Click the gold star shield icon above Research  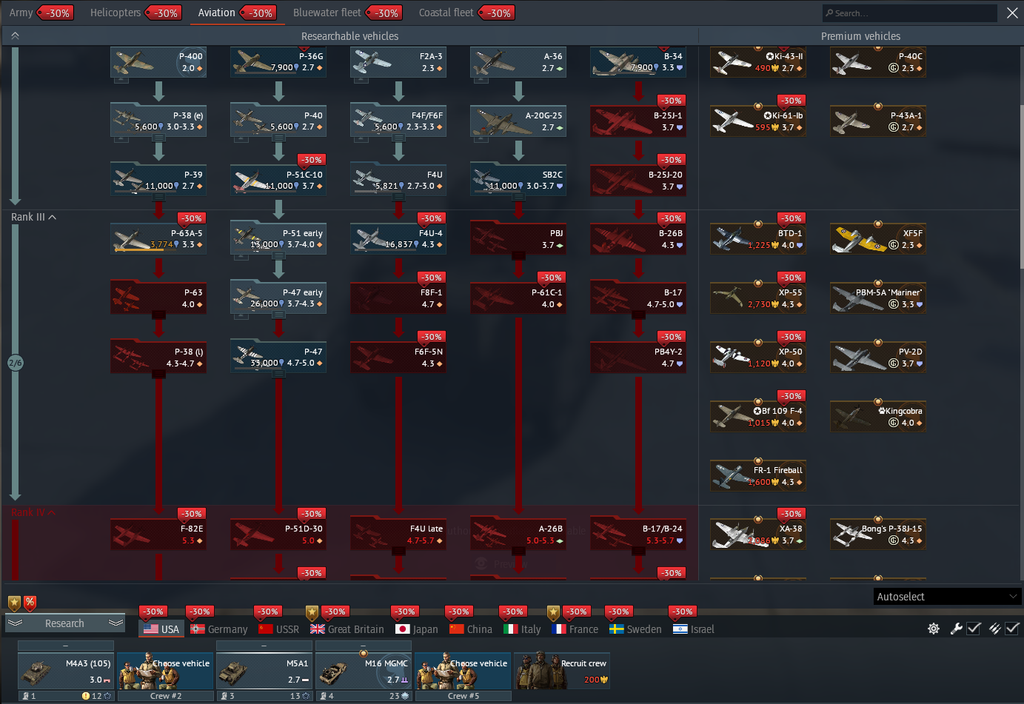tap(14, 603)
